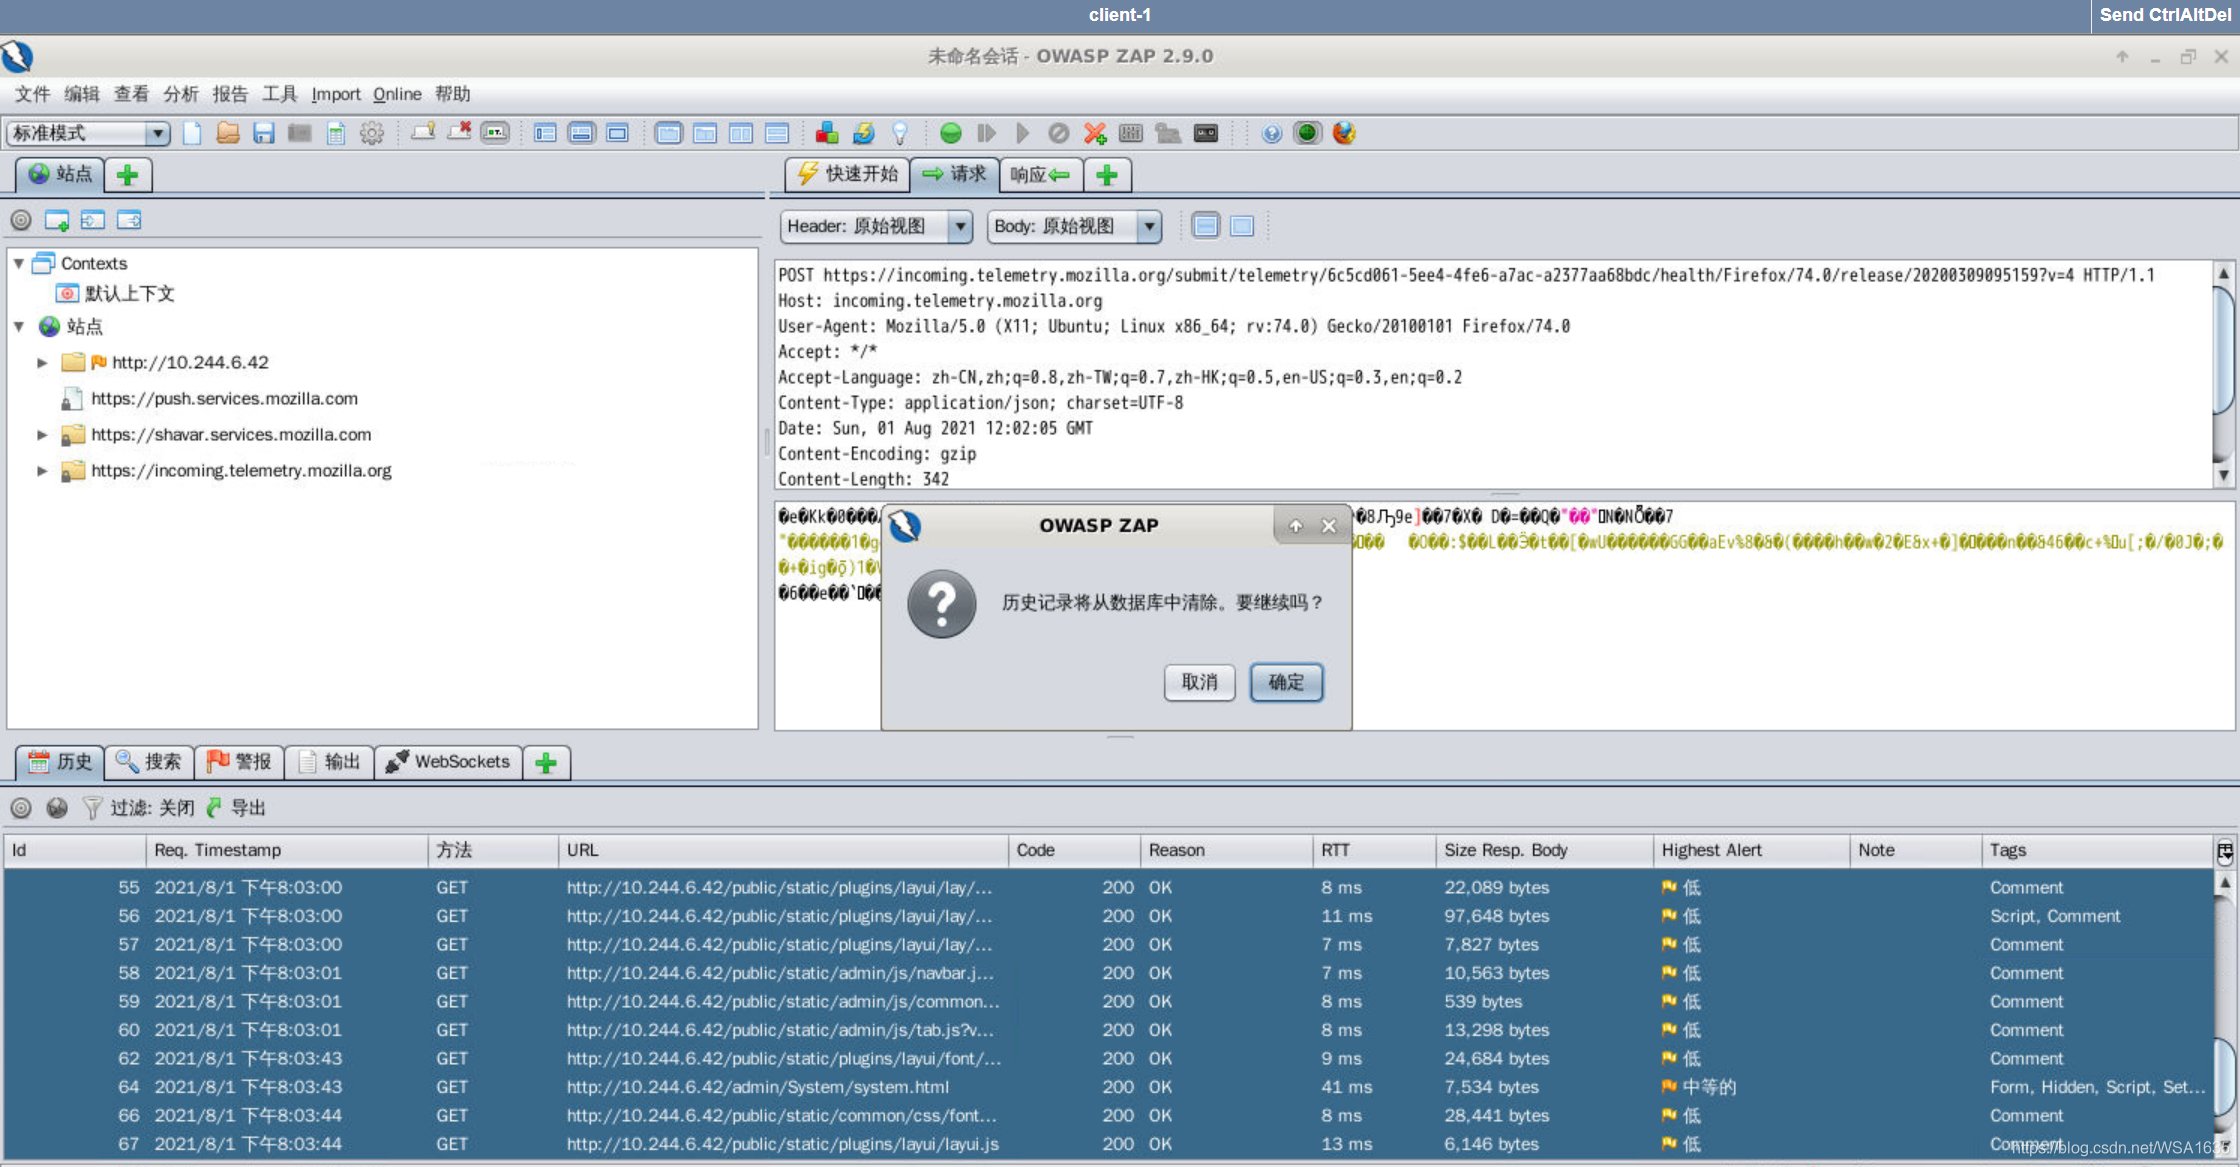
Task: Click the Manage Add-ons colored blocks icon
Action: tap(827, 133)
